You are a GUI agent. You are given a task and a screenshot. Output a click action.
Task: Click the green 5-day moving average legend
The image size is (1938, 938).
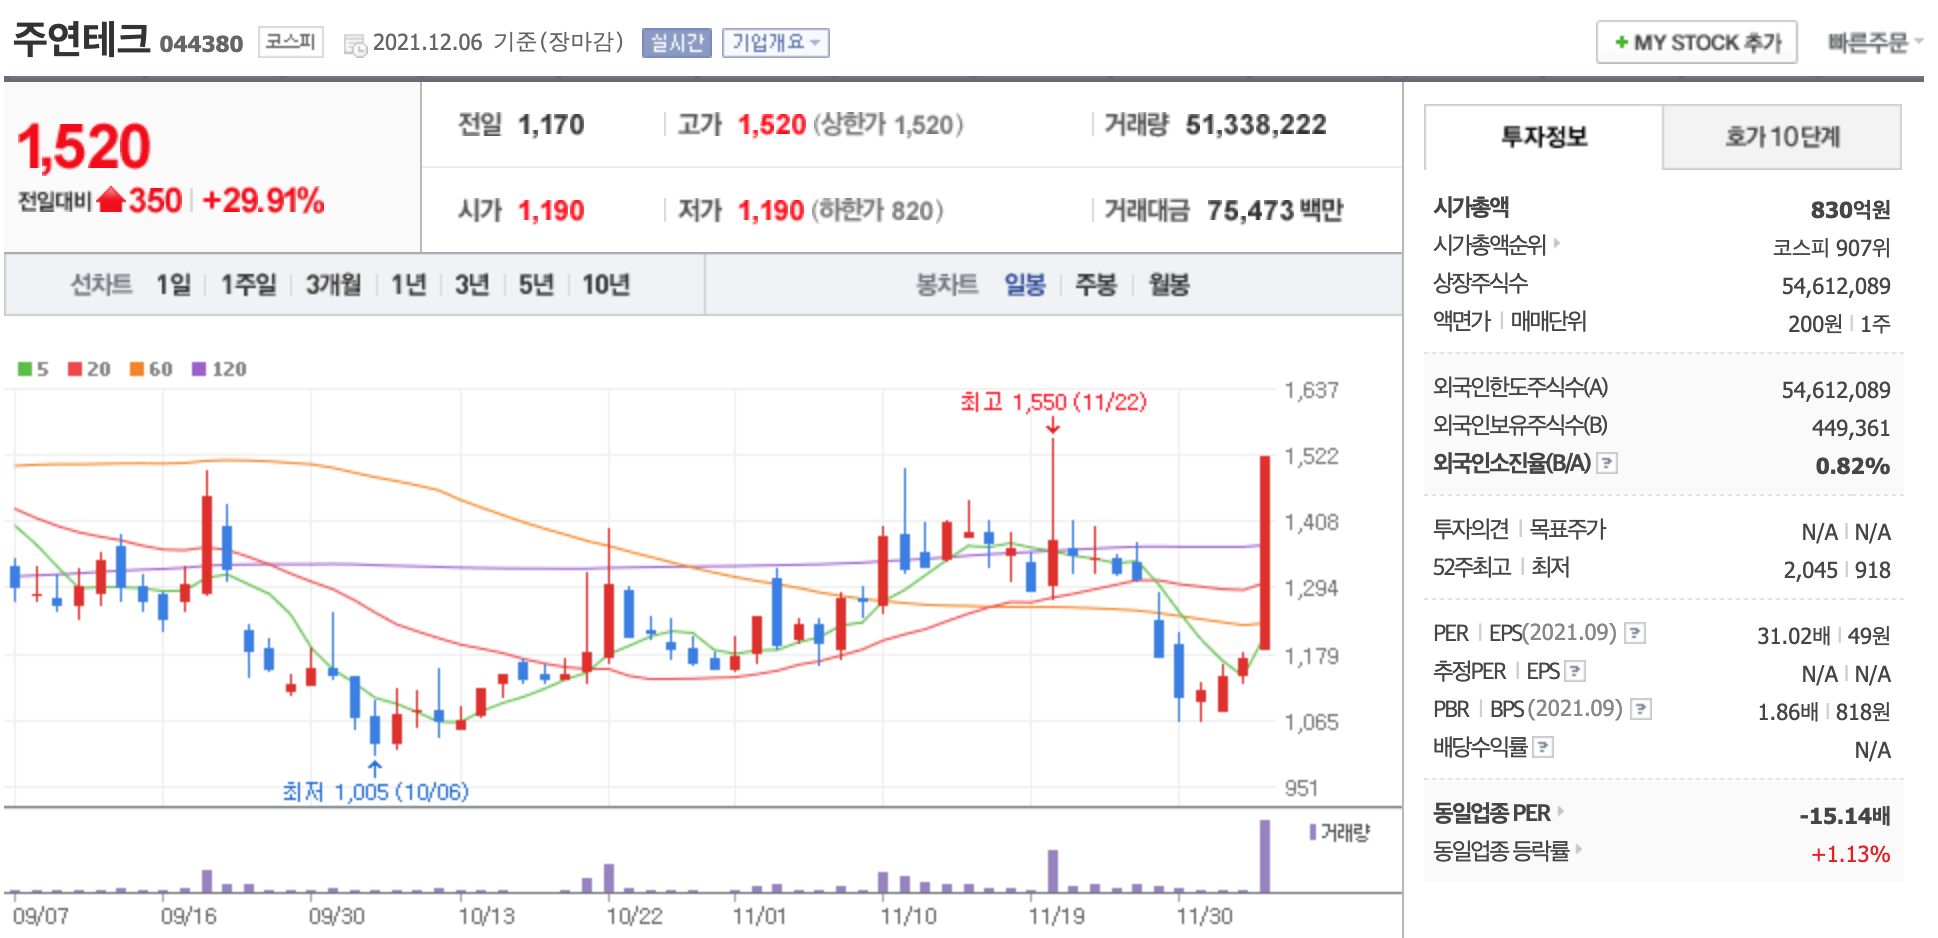33,369
